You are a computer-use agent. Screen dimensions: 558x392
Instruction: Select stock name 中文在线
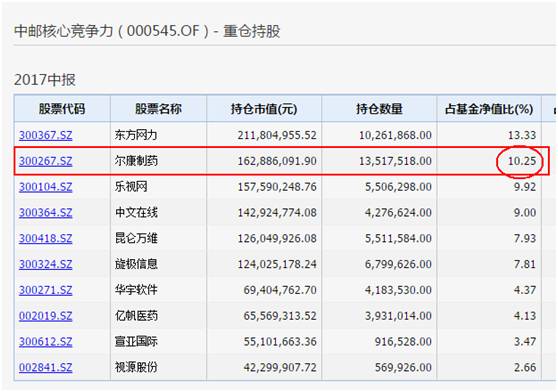tap(136, 213)
